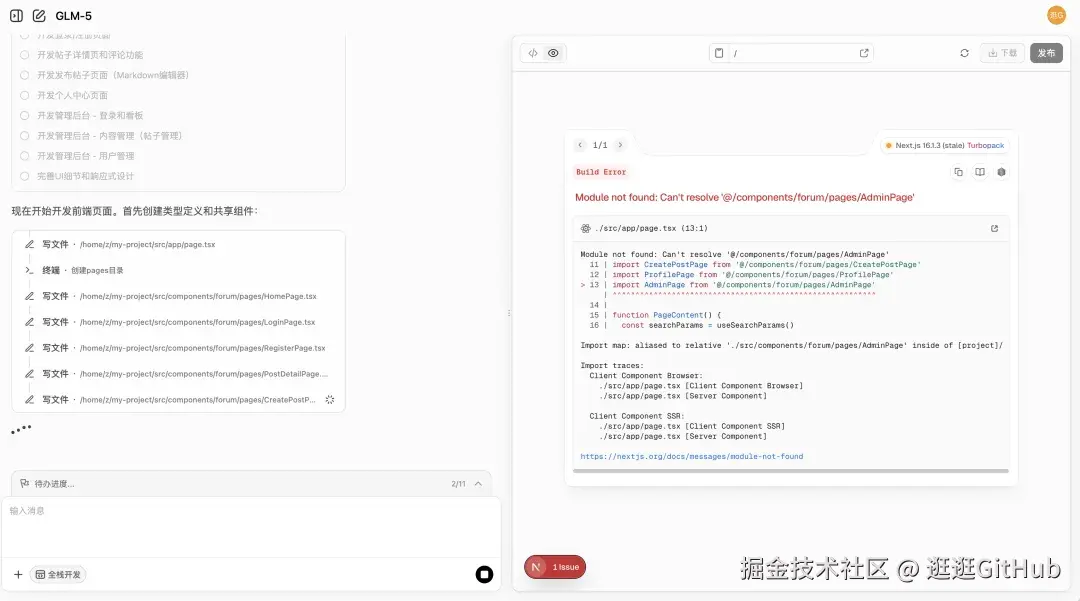Open the user avatar at top right
This screenshot has width=1080, height=601.
click(x=1056, y=15)
